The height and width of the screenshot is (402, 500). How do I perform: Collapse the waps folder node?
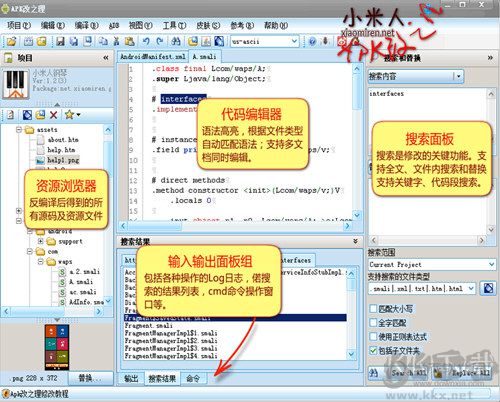(40, 262)
